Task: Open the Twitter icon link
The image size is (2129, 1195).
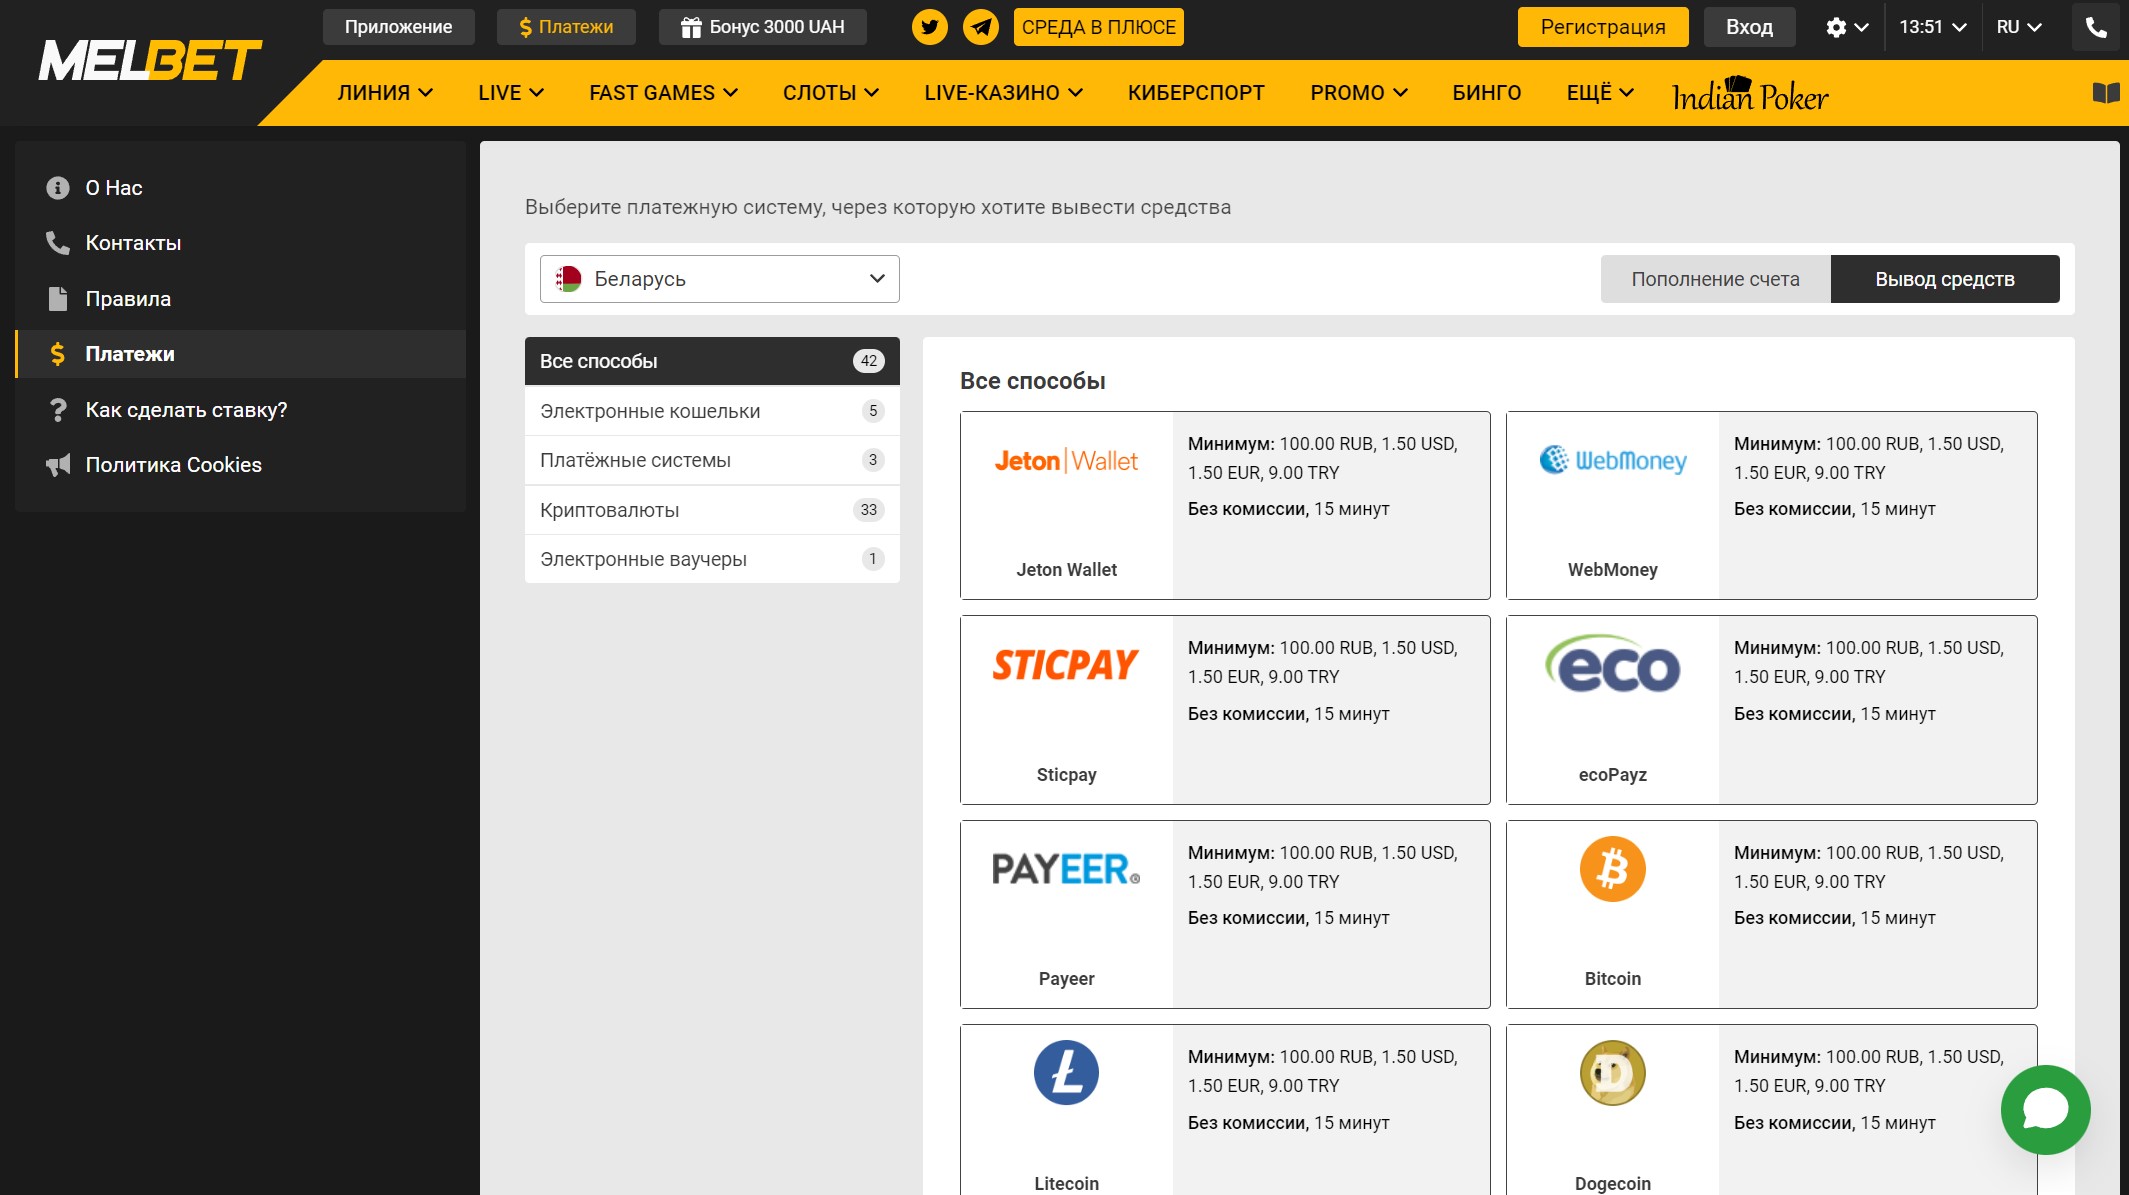Action: [x=929, y=27]
